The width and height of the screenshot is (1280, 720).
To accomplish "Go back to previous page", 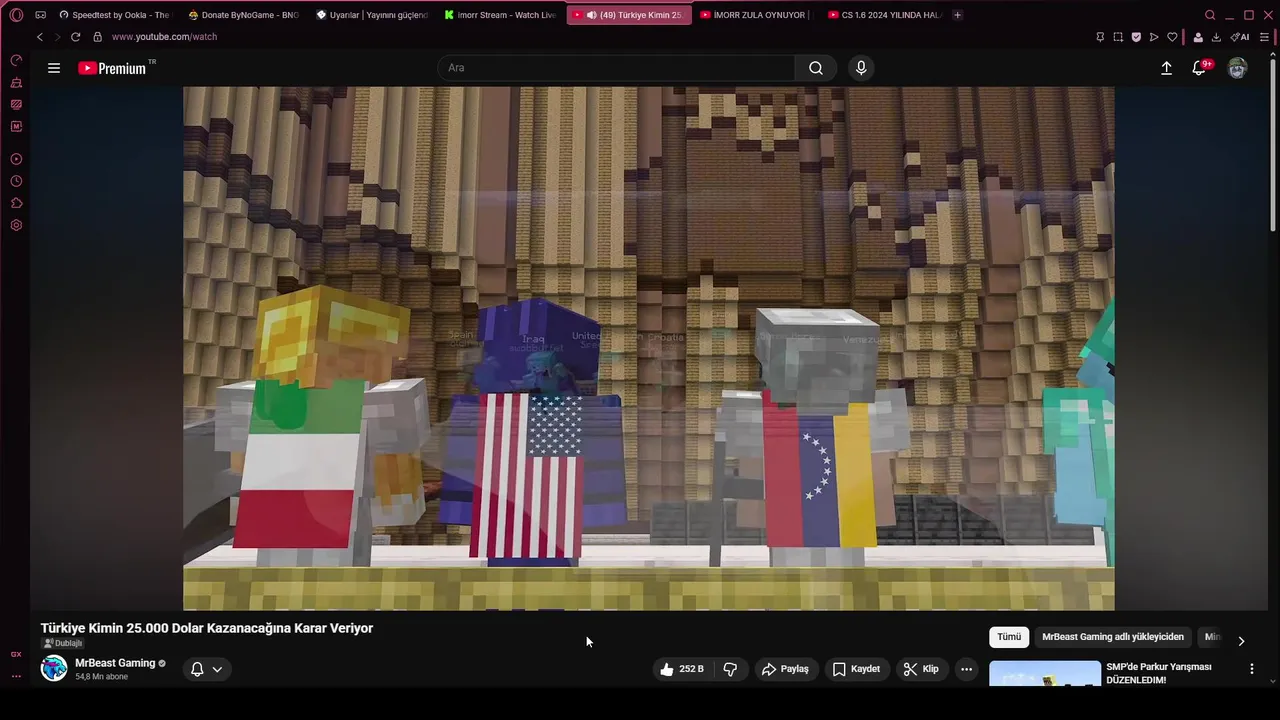I will [40, 37].
